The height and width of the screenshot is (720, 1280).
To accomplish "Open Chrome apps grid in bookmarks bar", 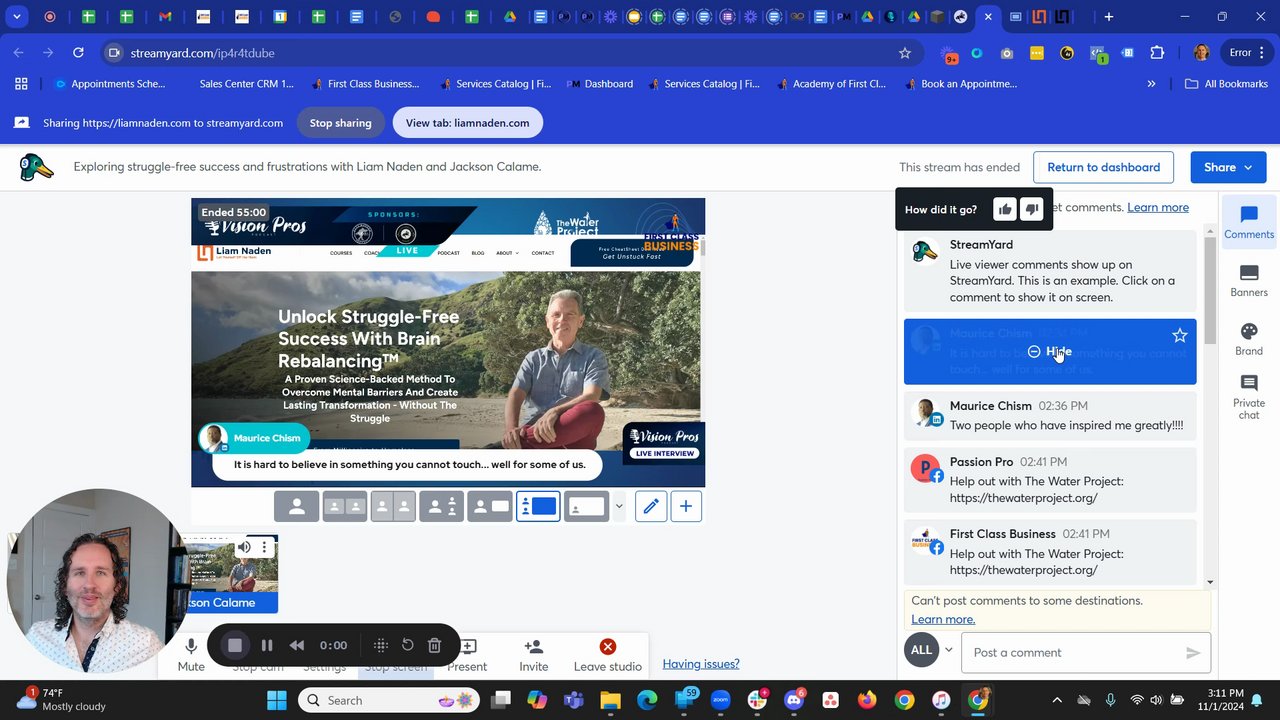I will click(x=21, y=84).
